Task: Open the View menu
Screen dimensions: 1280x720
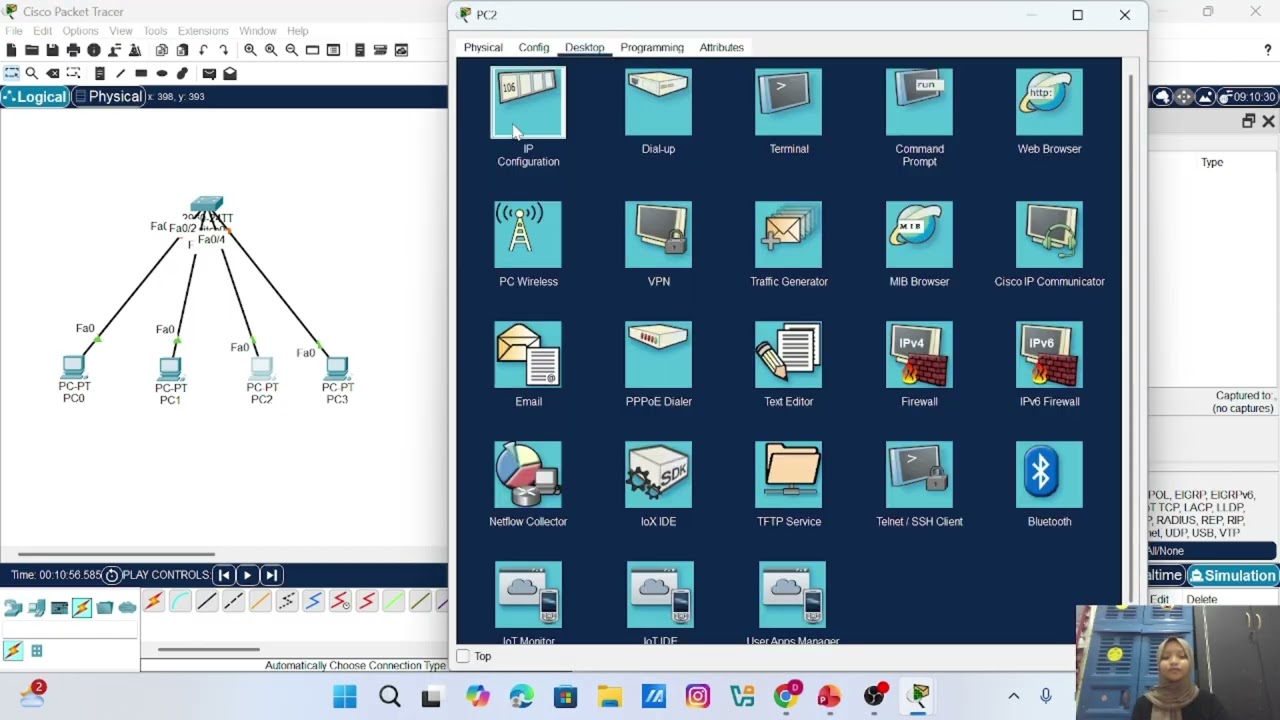Action: (x=121, y=31)
